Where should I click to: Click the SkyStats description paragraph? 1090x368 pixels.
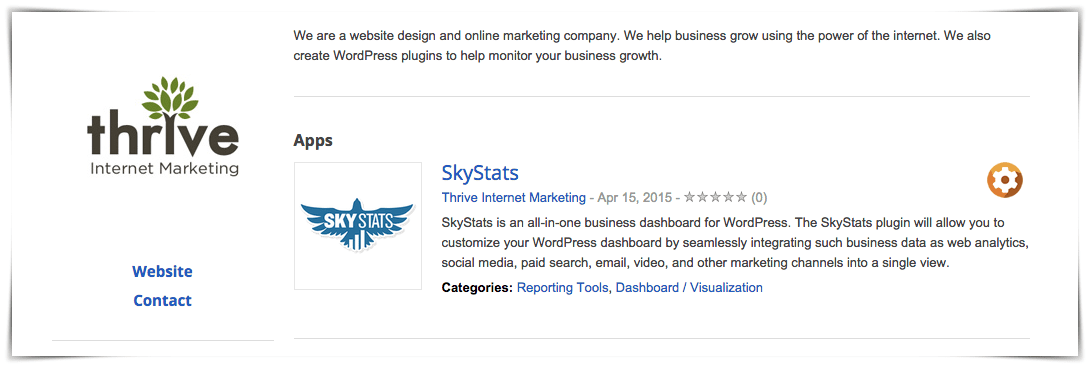(x=735, y=243)
